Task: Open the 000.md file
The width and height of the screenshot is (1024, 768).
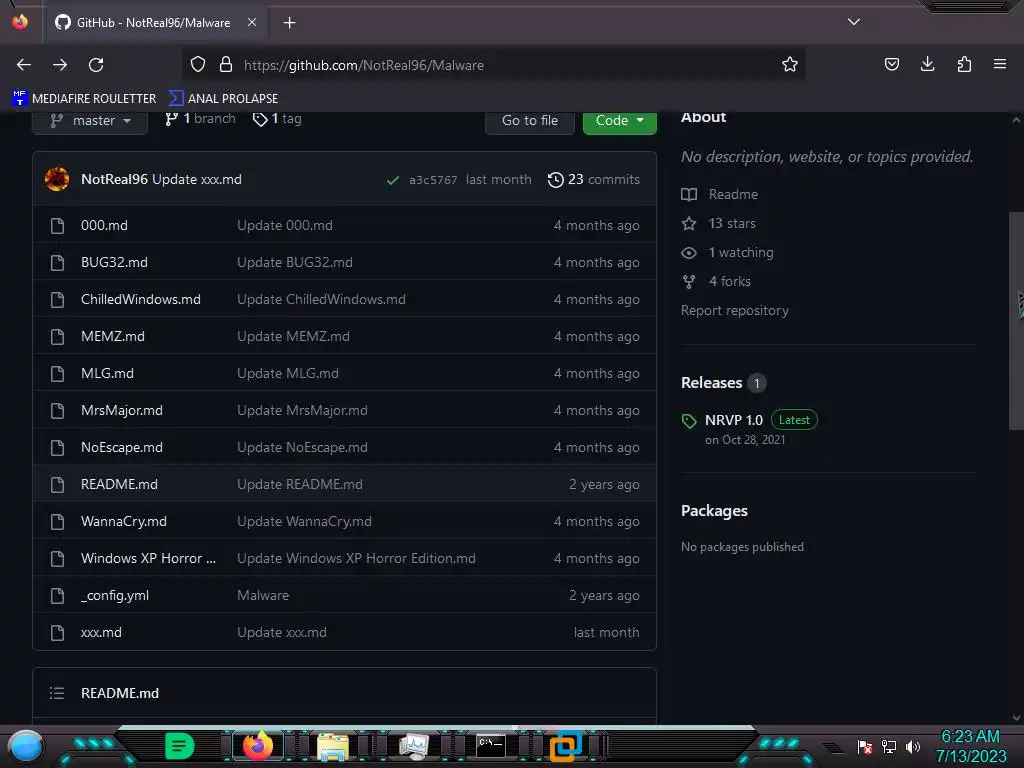Action: point(104,225)
